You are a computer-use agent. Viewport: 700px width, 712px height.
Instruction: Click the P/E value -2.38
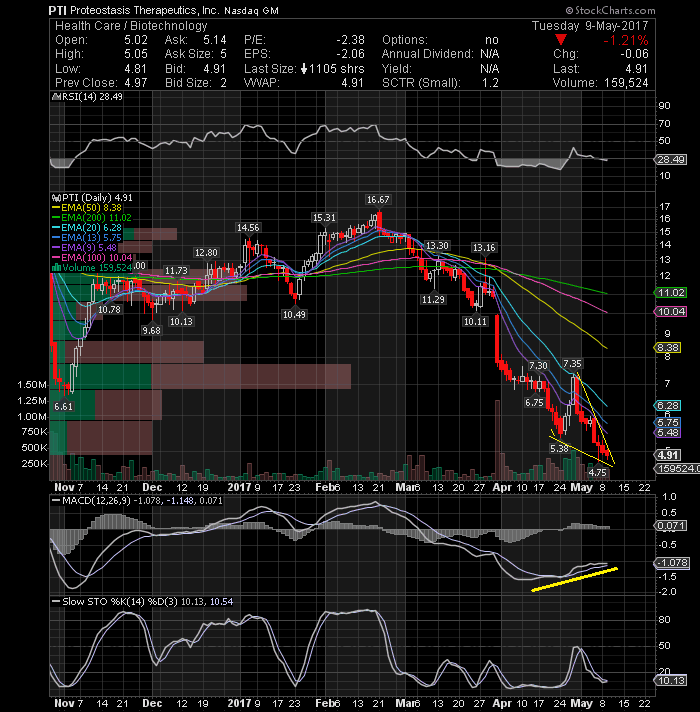[350, 40]
